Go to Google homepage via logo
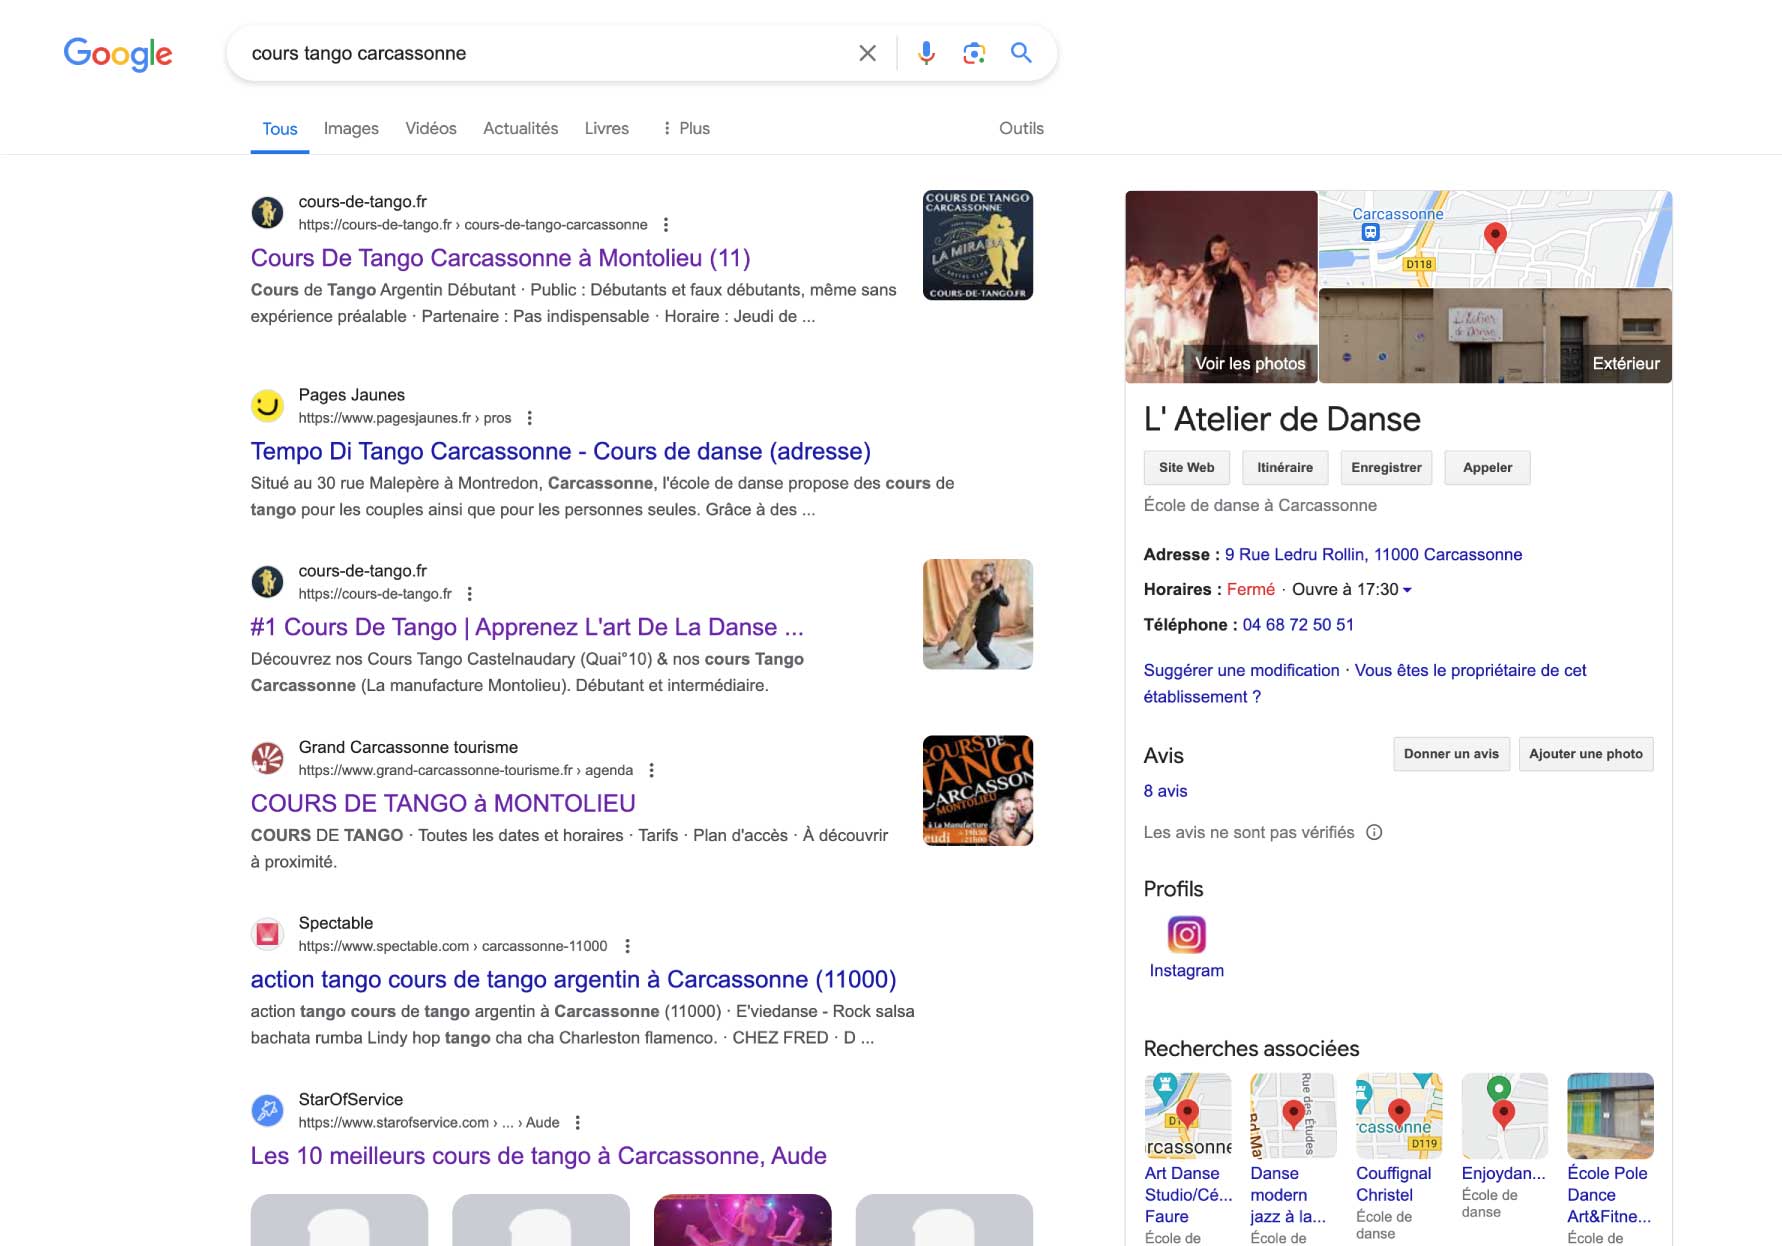1782x1246 pixels. tap(118, 54)
